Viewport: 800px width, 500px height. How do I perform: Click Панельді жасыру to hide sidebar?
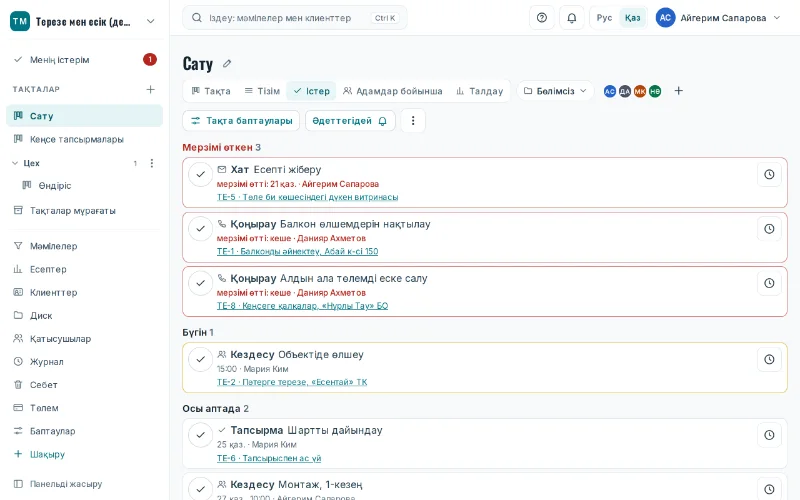(x=84, y=484)
